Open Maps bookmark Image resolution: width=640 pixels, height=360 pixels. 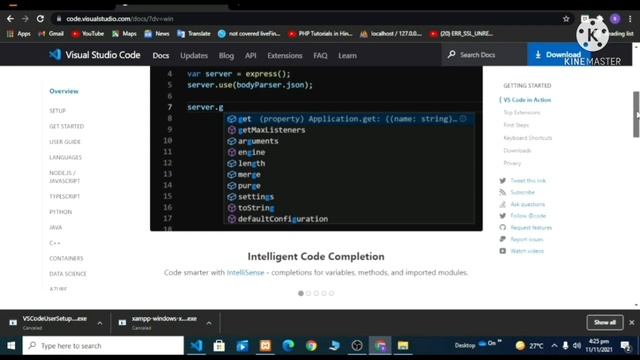[124, 34]
